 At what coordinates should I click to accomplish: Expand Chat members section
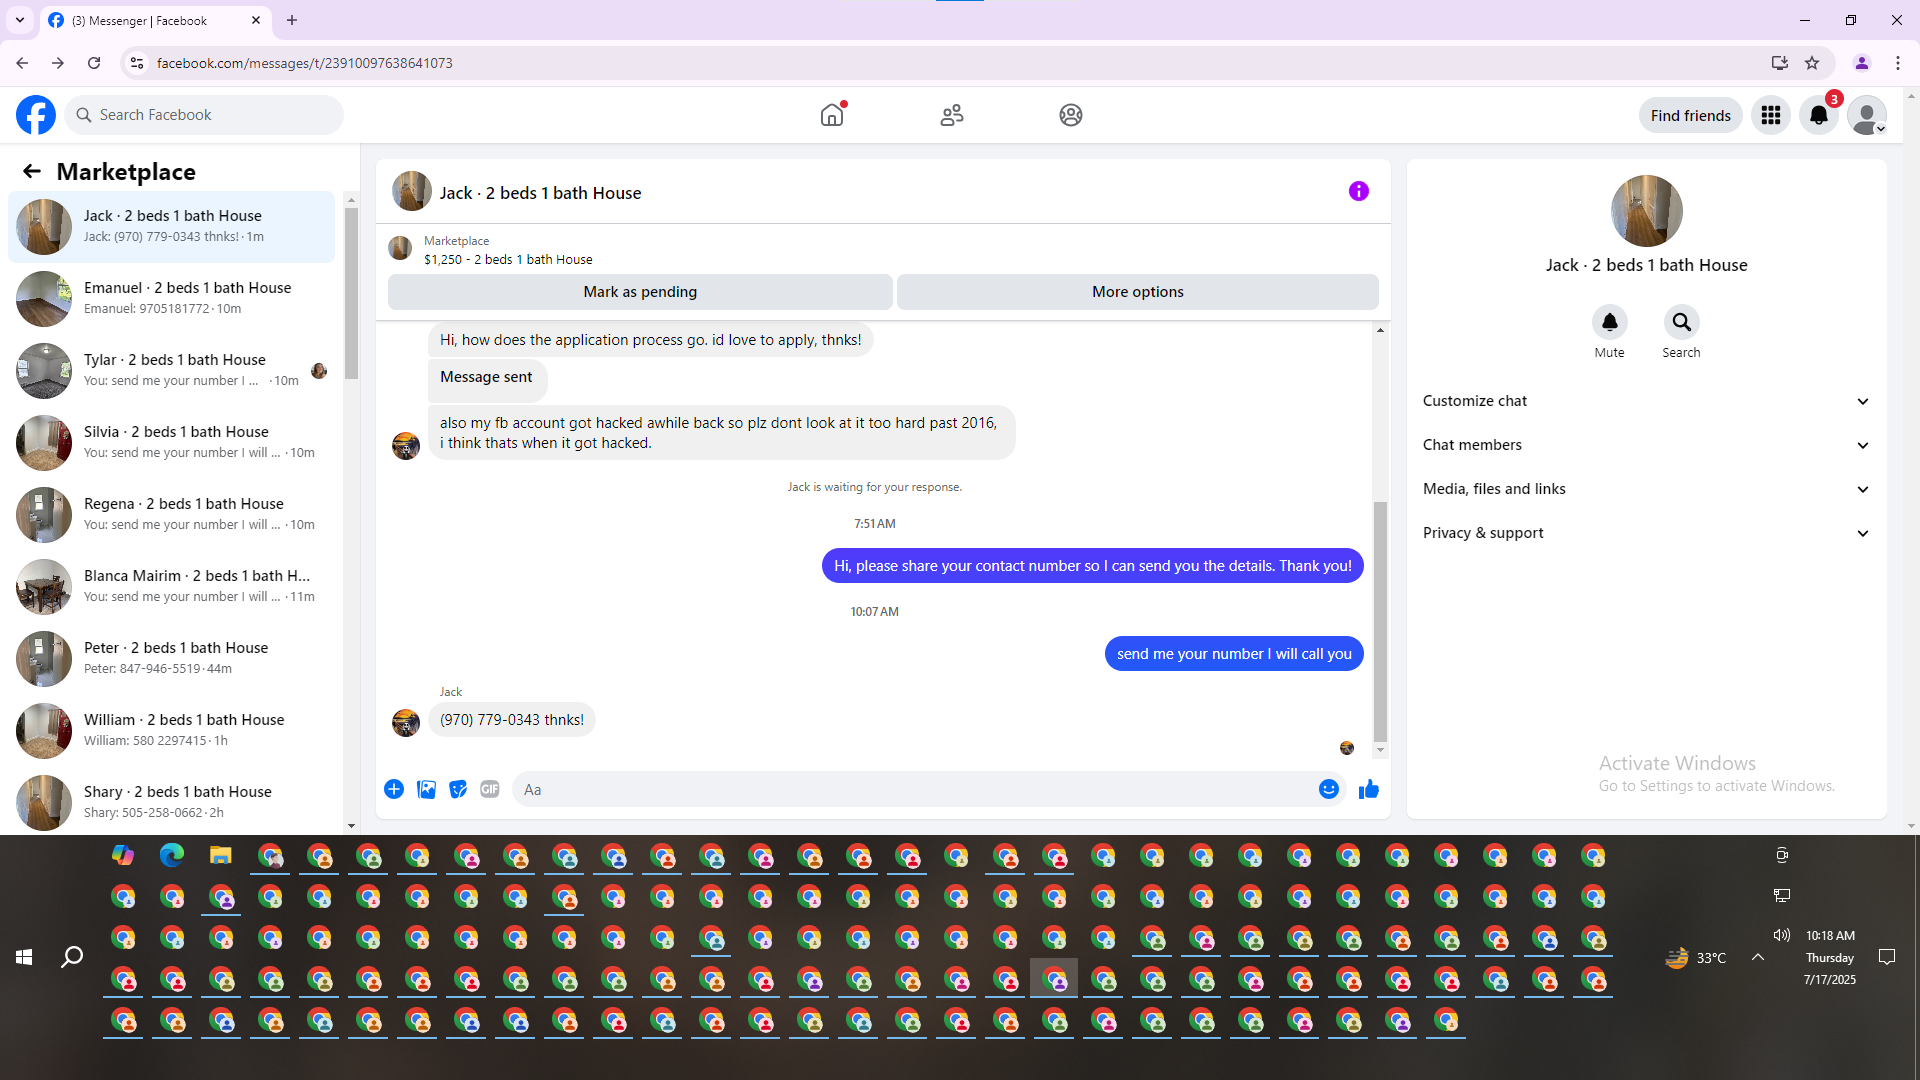(1646, 445)
